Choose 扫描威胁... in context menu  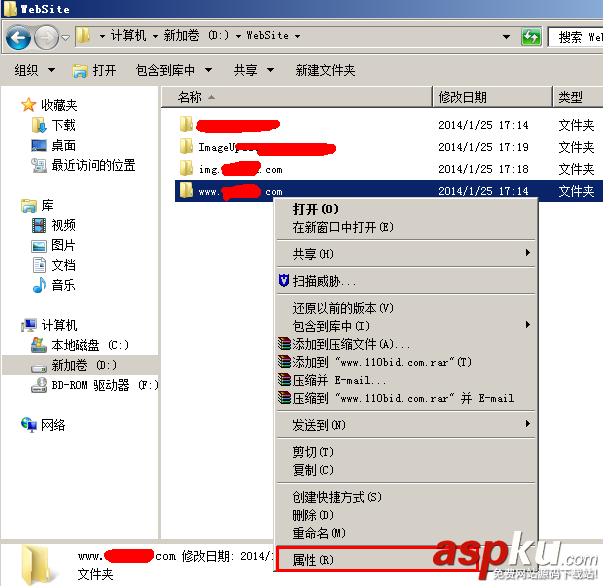tap(406, 281)
